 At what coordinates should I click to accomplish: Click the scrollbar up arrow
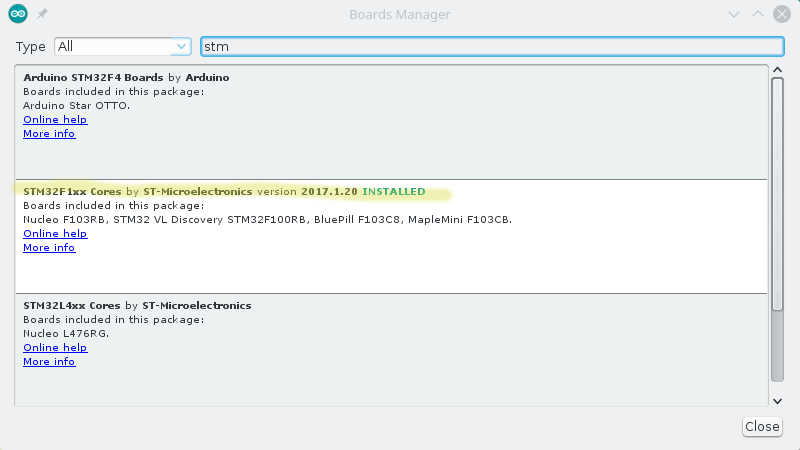[x=777, y=71]
